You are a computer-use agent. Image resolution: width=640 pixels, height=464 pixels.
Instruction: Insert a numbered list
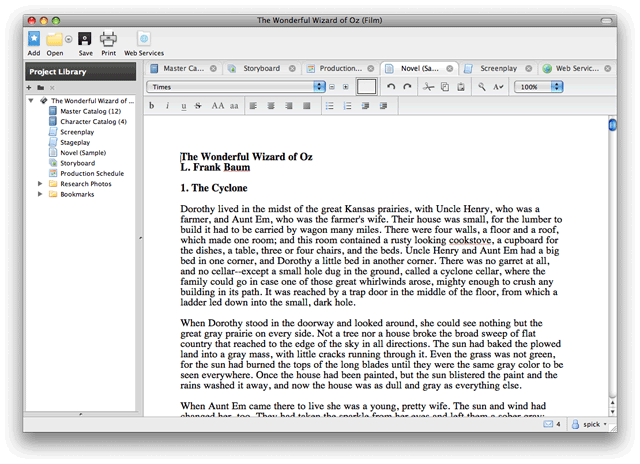pos(347,106)
